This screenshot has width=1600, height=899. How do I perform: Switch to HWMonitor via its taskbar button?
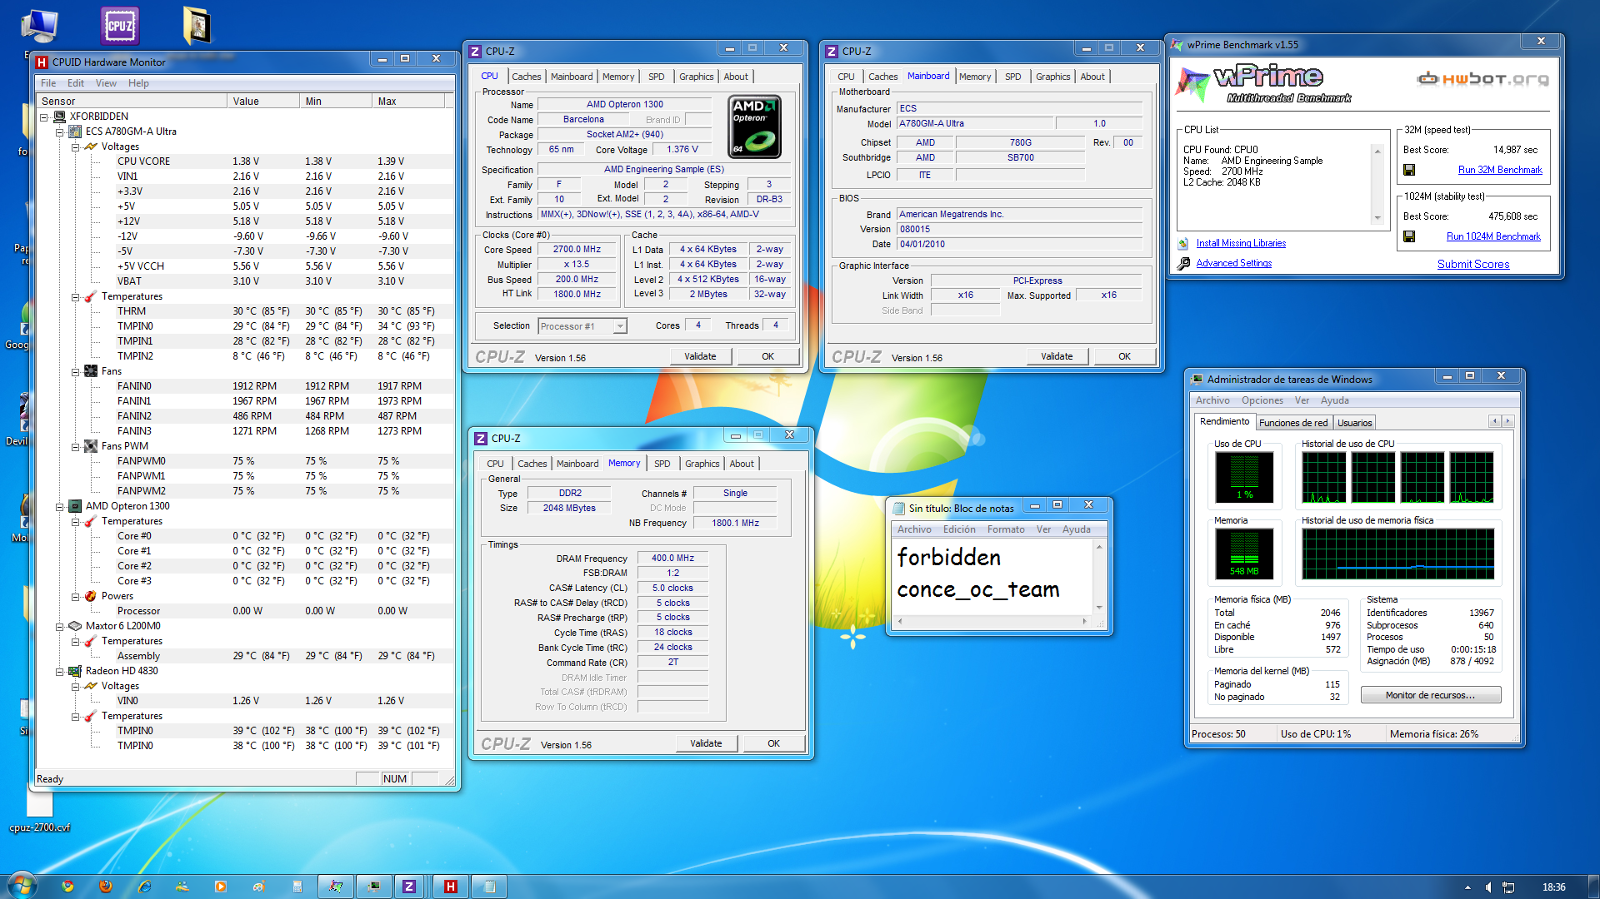[x=450, y=886]
